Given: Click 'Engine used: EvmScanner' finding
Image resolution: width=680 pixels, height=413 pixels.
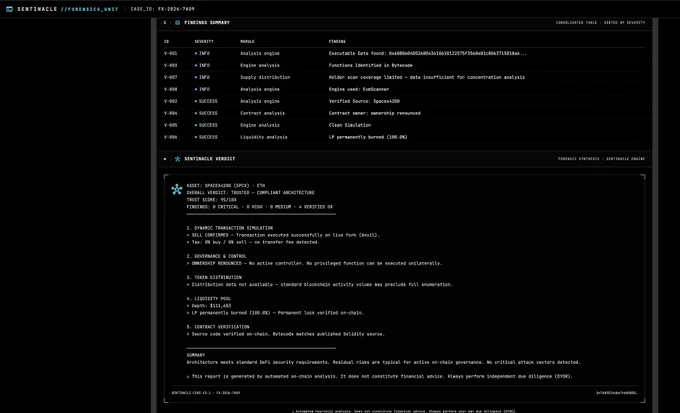Looking at the screenshot, I should (x=359, y=89).
